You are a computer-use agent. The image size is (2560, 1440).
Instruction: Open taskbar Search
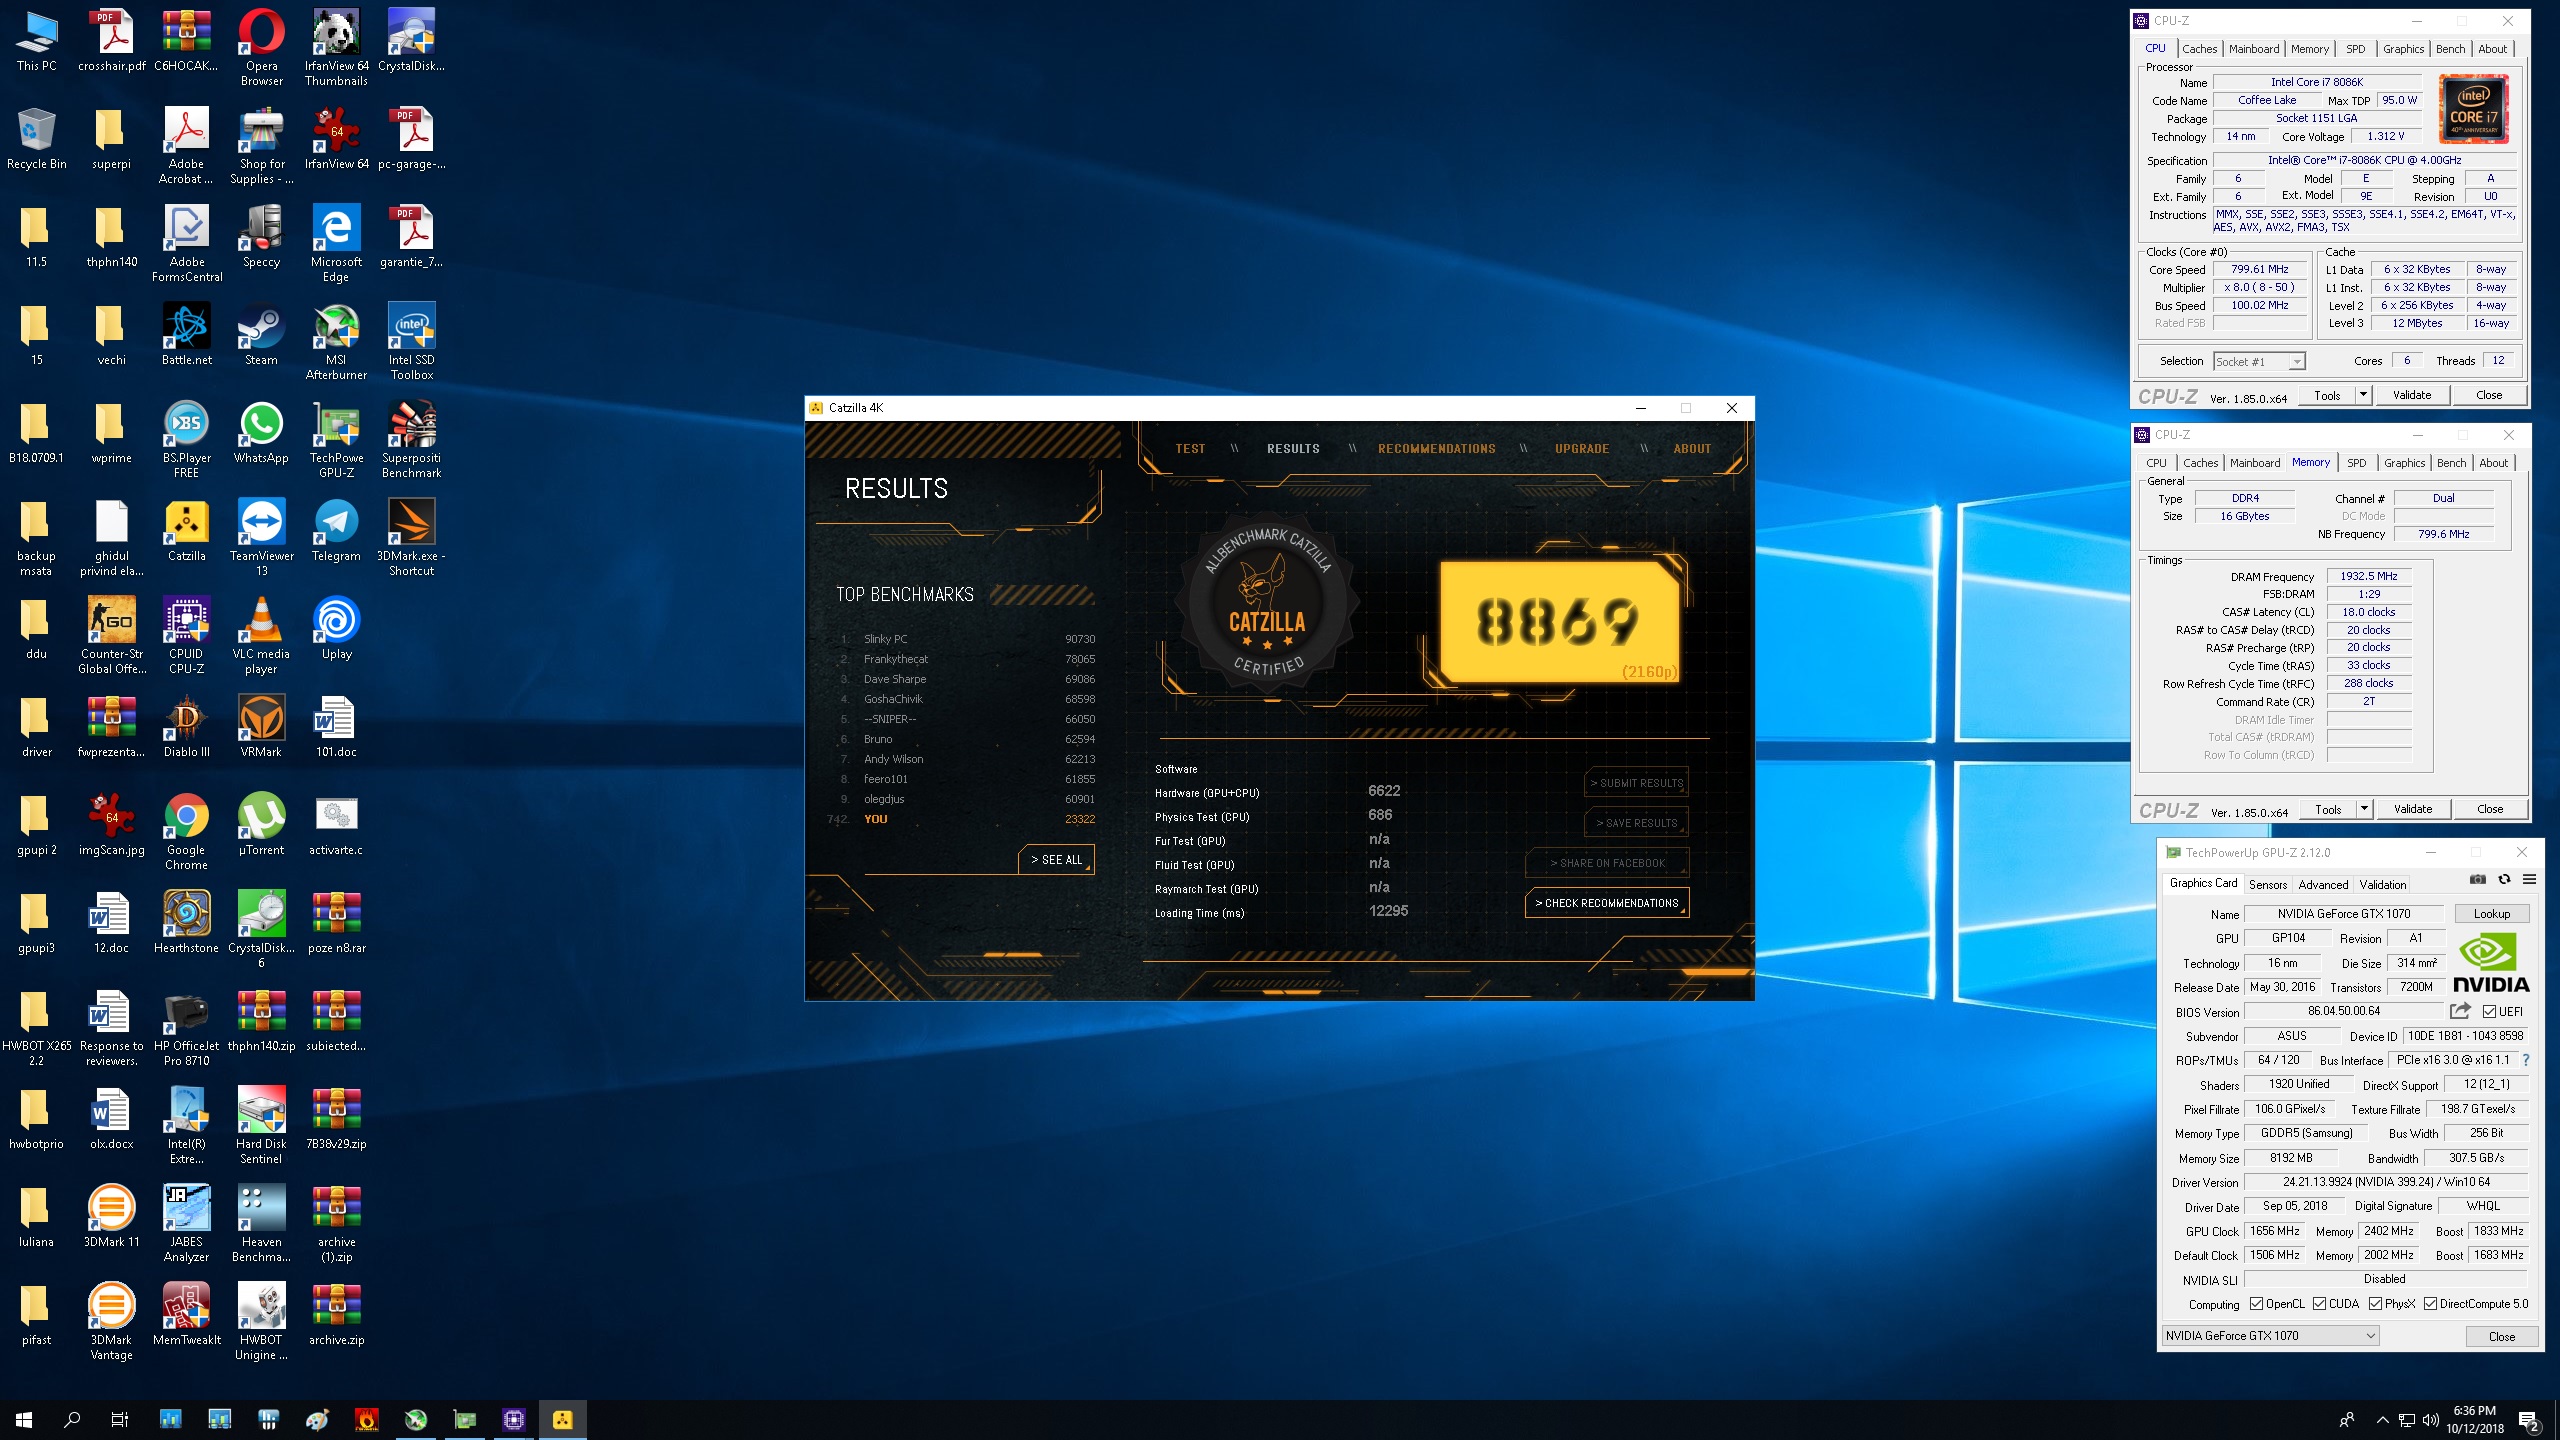click(72, 1420)
